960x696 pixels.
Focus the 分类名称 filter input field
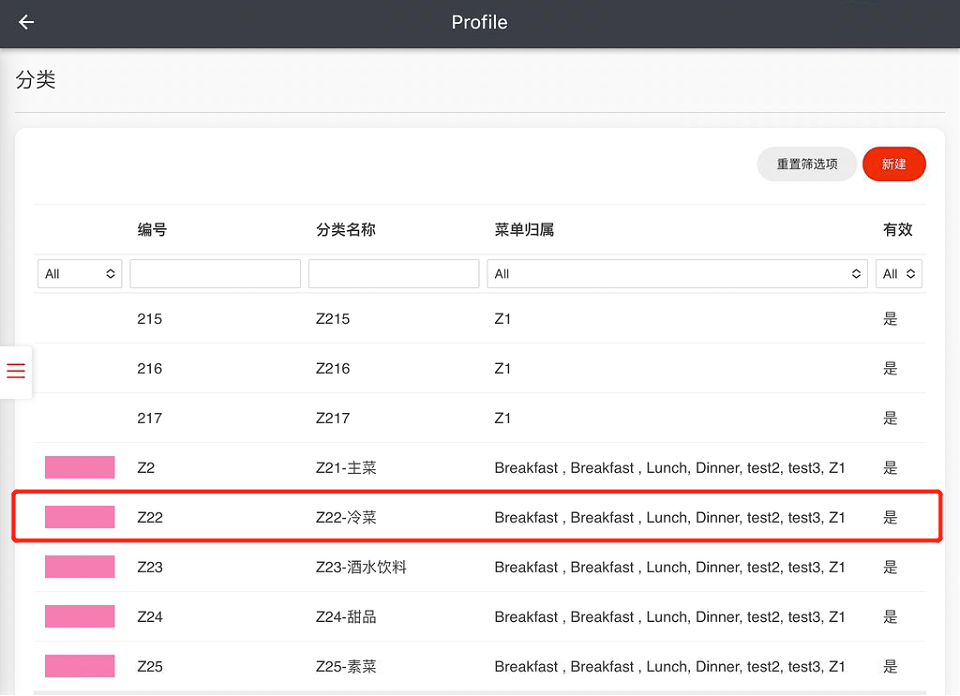tap(394, 274)
